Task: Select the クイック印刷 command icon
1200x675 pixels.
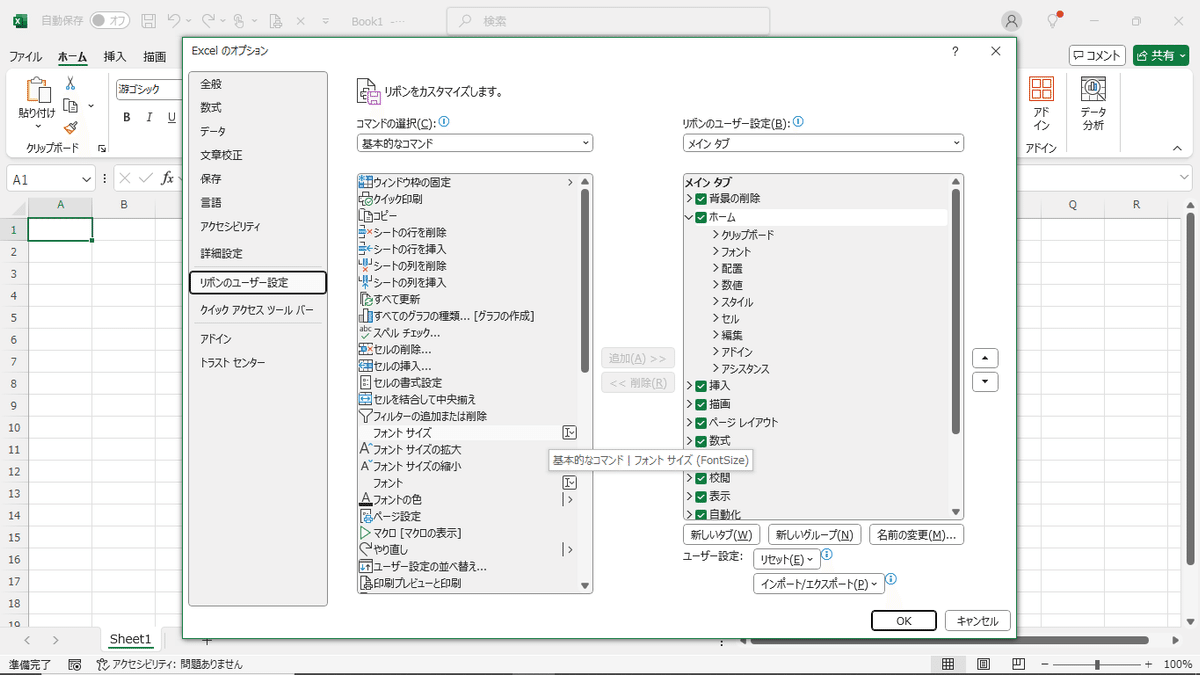Action: point(365,199)
